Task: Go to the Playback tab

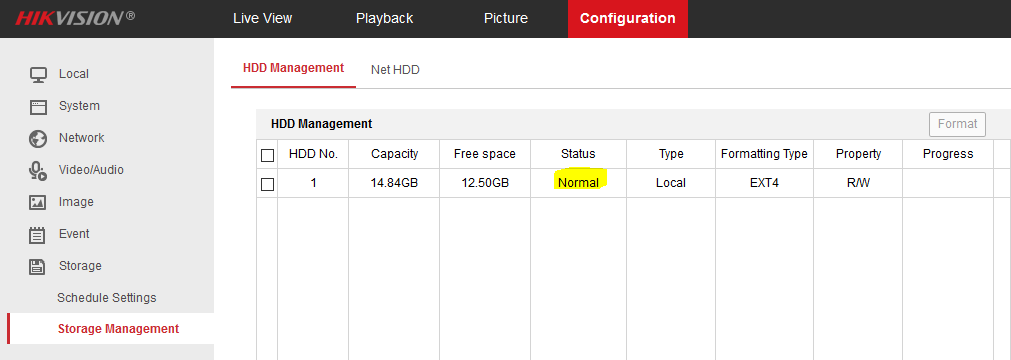Action: (384, 19)
